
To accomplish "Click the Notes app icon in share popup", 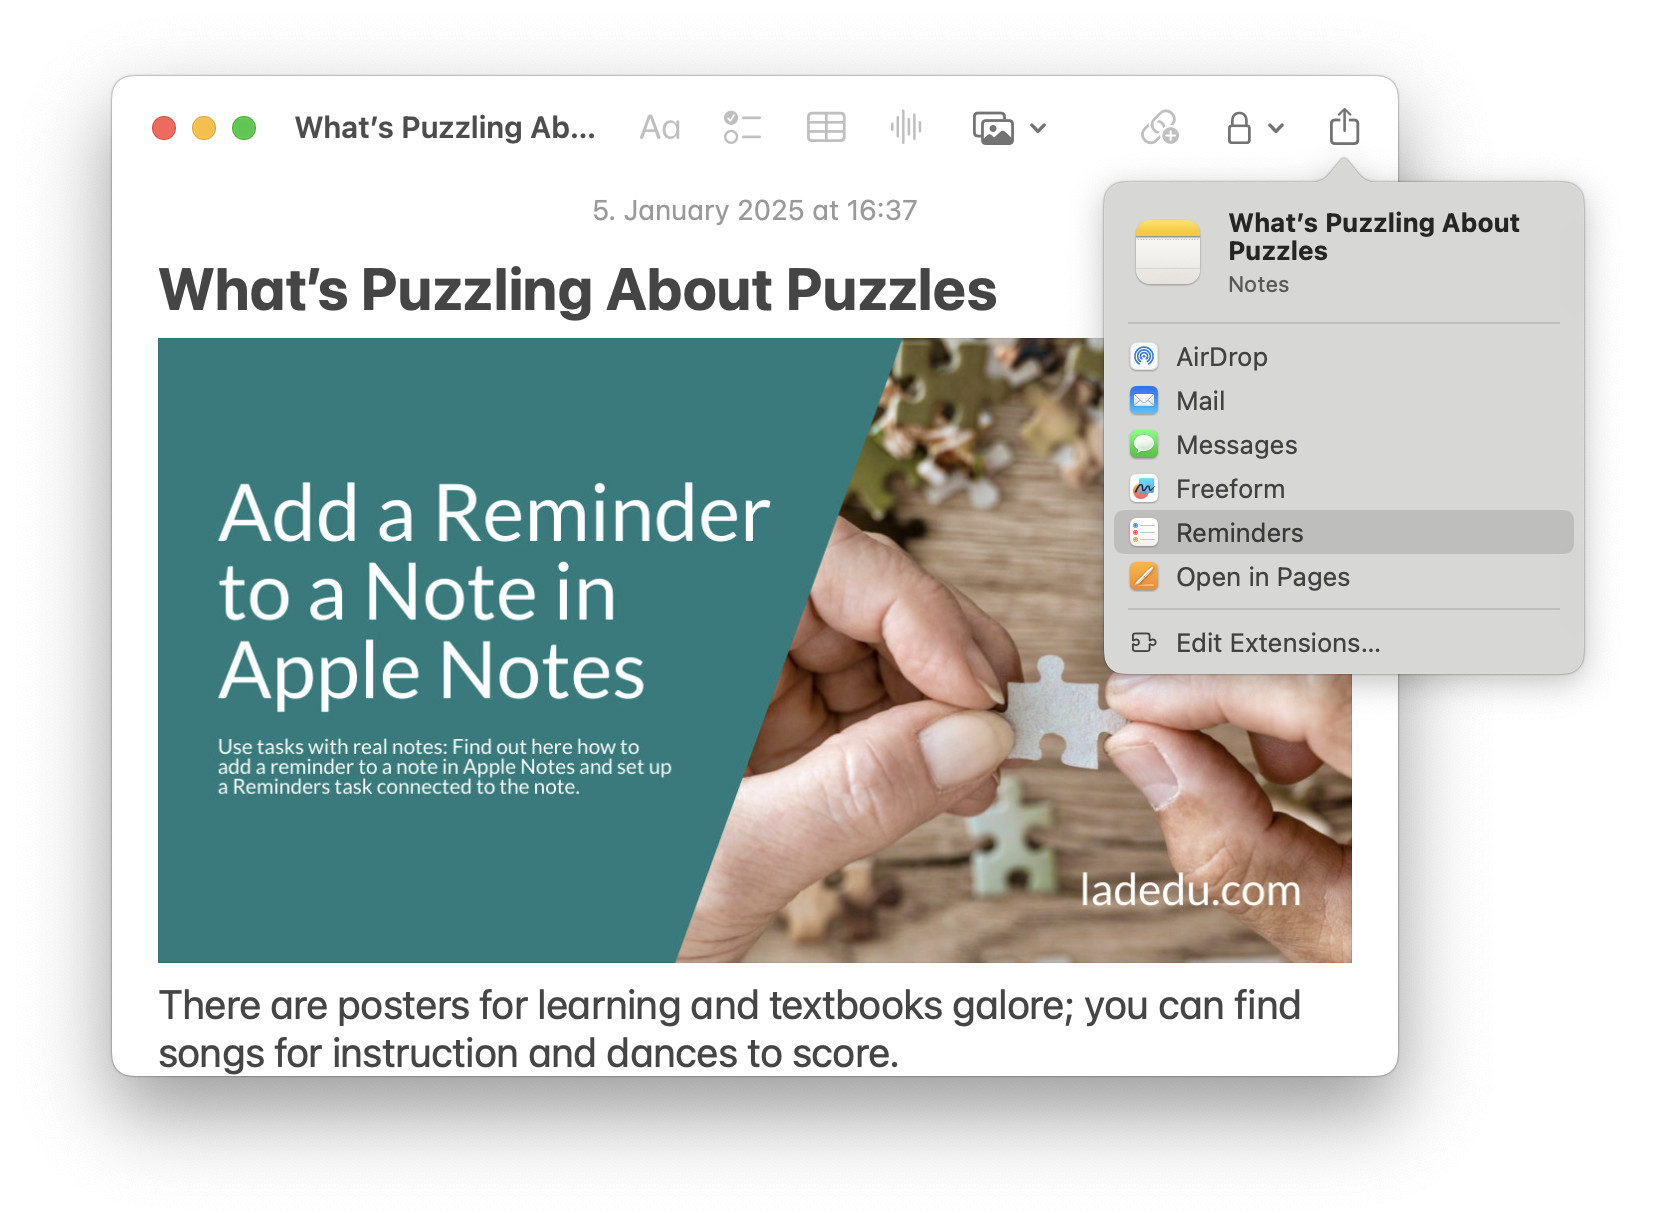I will click(1168, 252).
